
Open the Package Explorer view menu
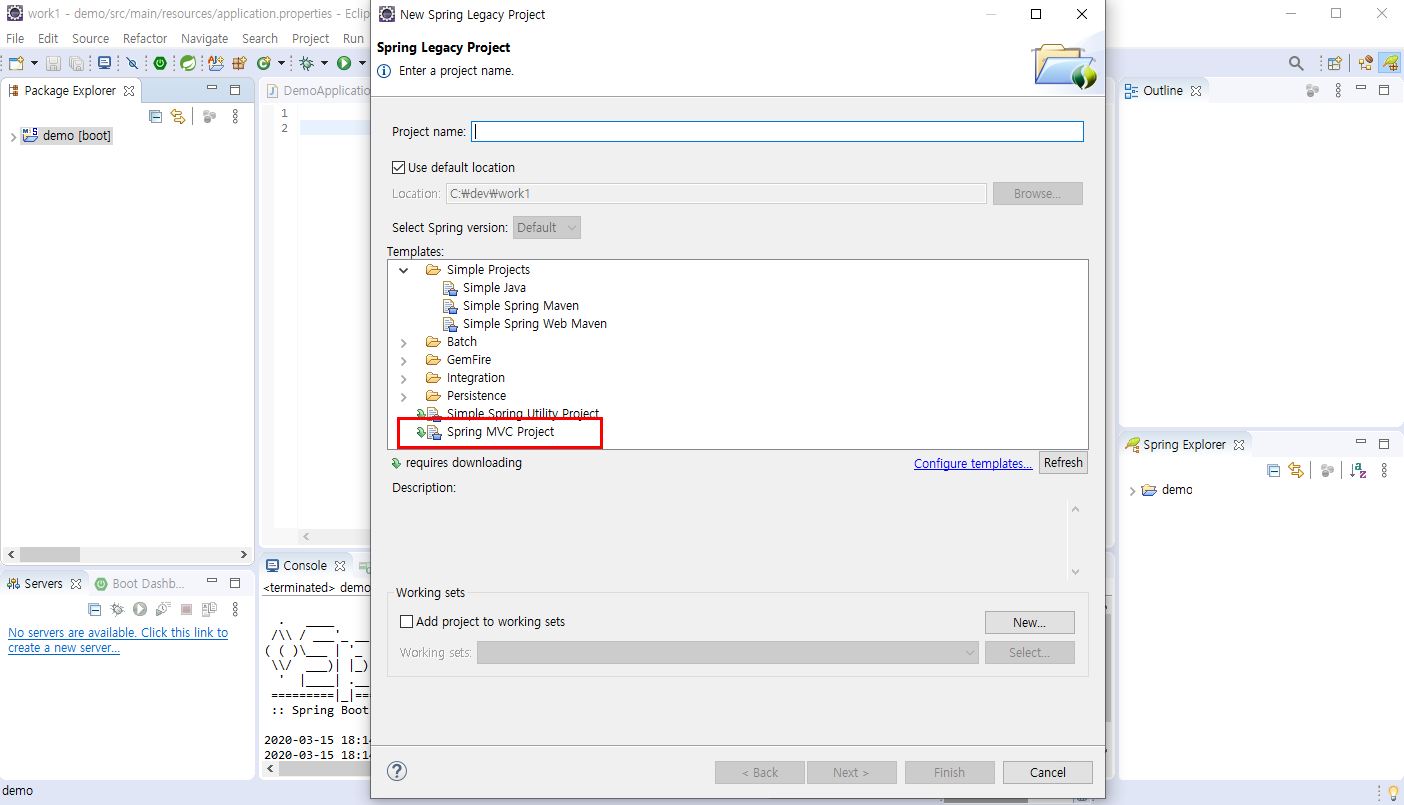(x=235, y=116)
